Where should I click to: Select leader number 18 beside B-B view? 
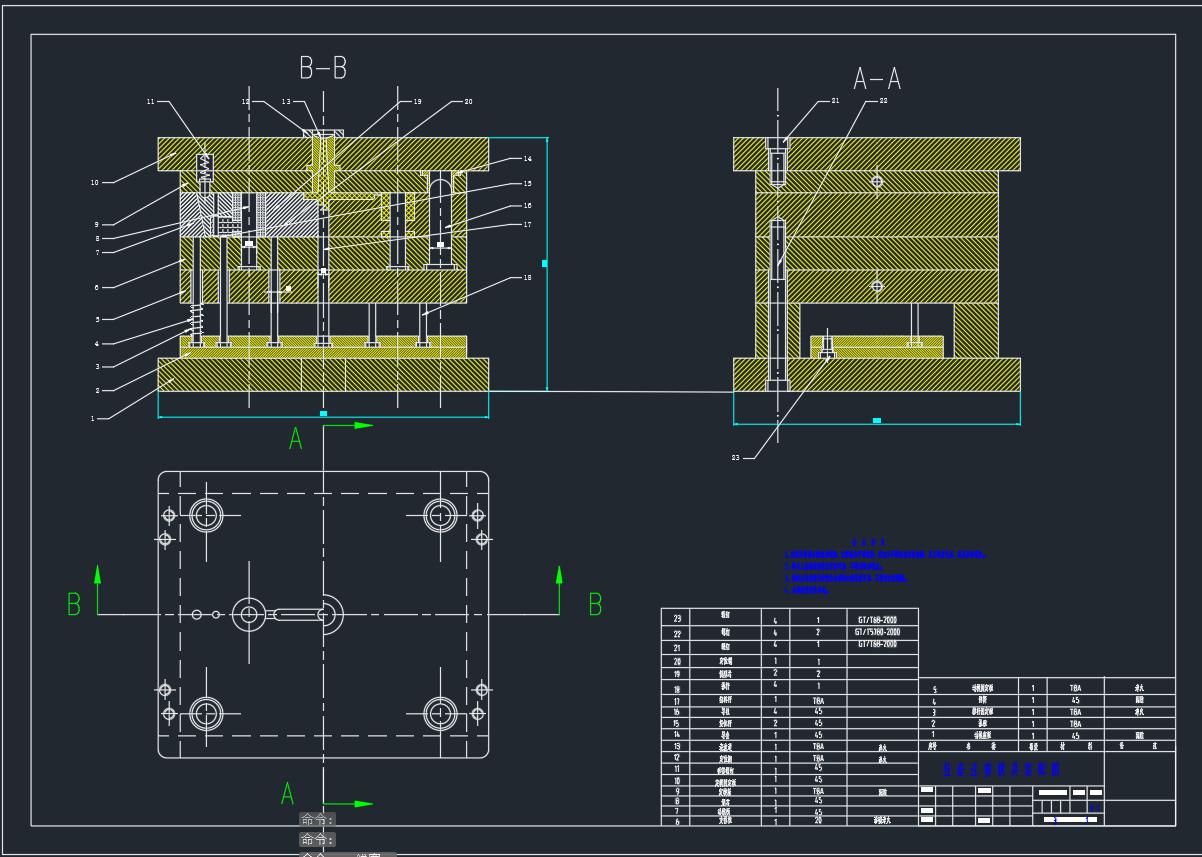tap(527, 277)
